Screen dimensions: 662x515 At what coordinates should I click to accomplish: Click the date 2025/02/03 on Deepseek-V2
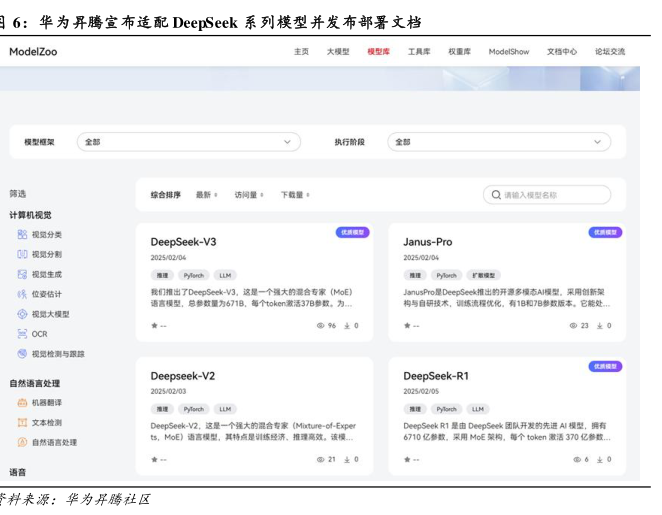coord(168,391)
